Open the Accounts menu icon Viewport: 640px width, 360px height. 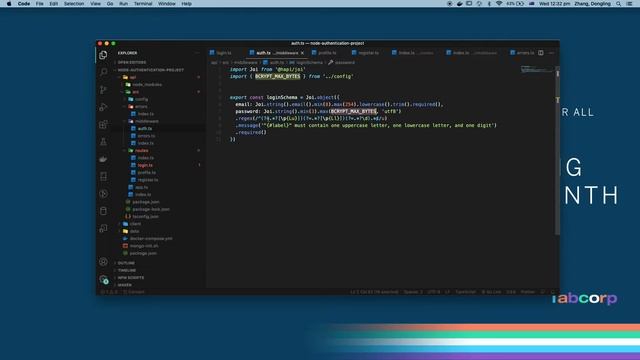pyautogui.click(x=103, y=262)
